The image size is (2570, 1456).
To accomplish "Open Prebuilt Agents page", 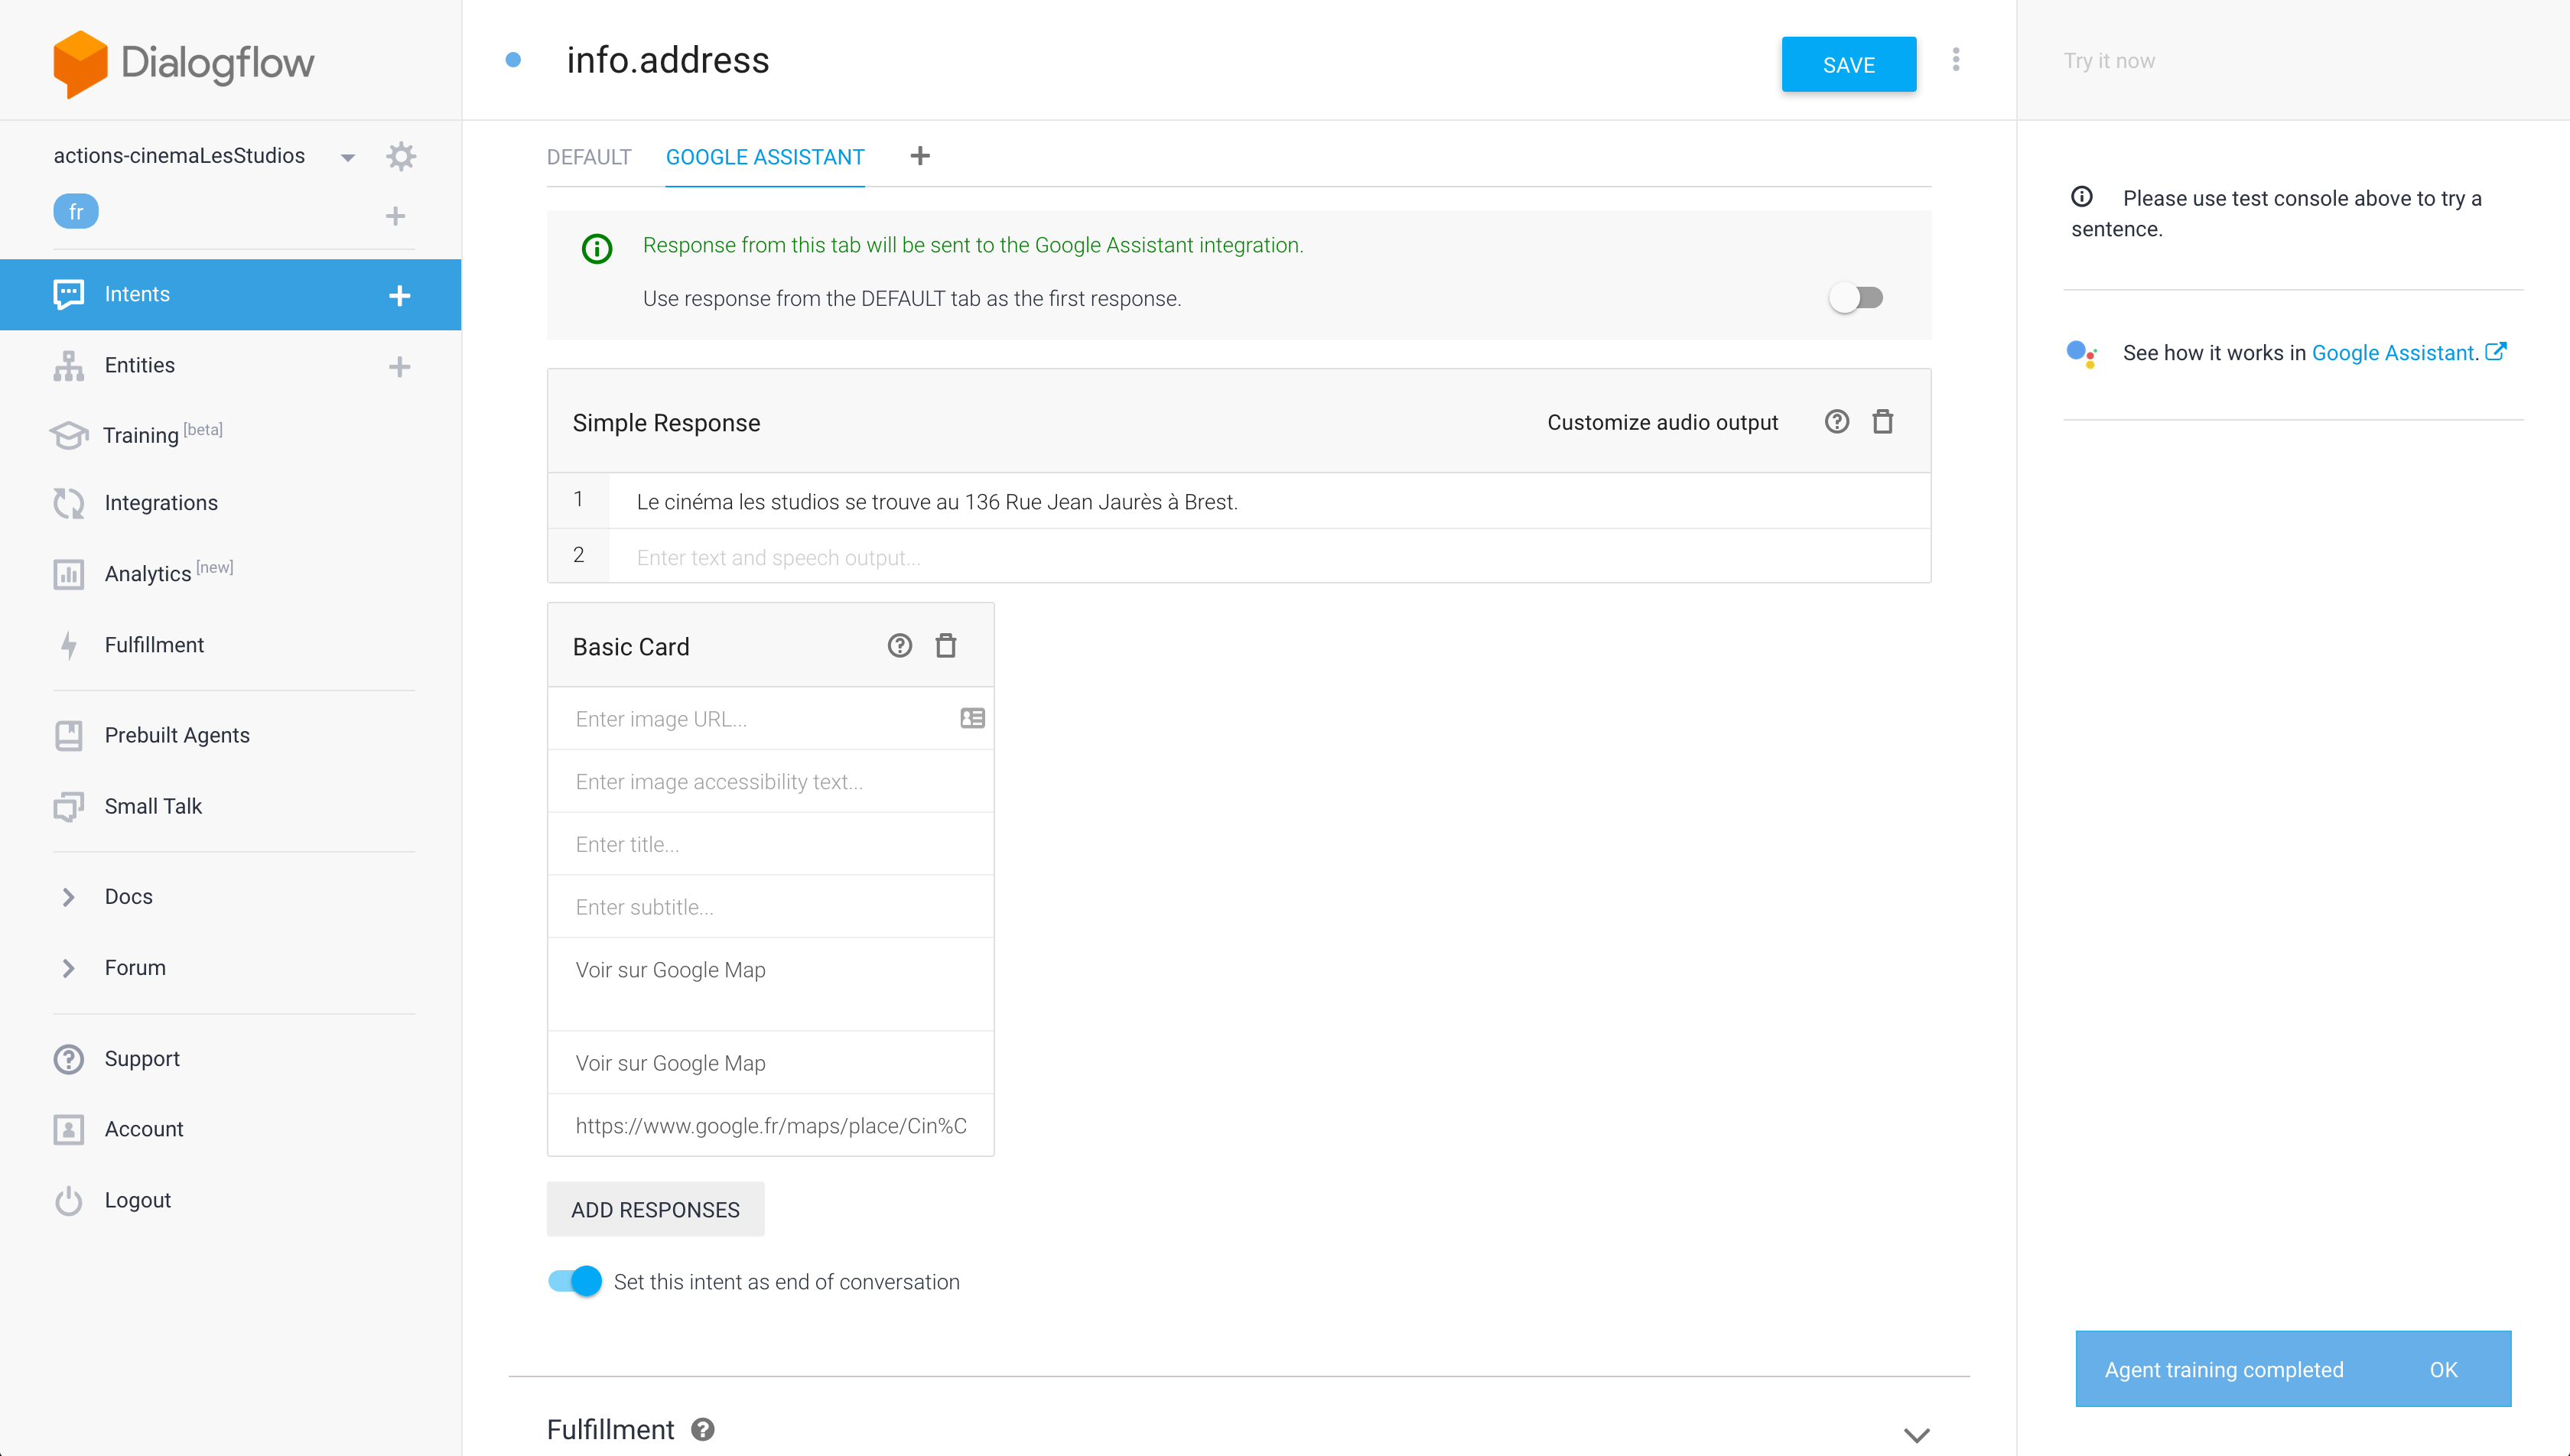I will coord(177,735).
